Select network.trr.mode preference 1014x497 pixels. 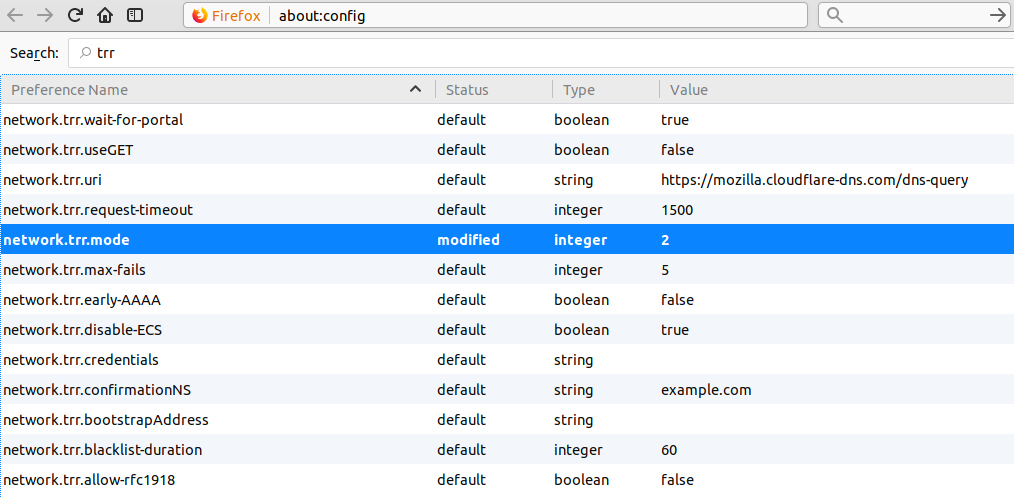[507, 240]
